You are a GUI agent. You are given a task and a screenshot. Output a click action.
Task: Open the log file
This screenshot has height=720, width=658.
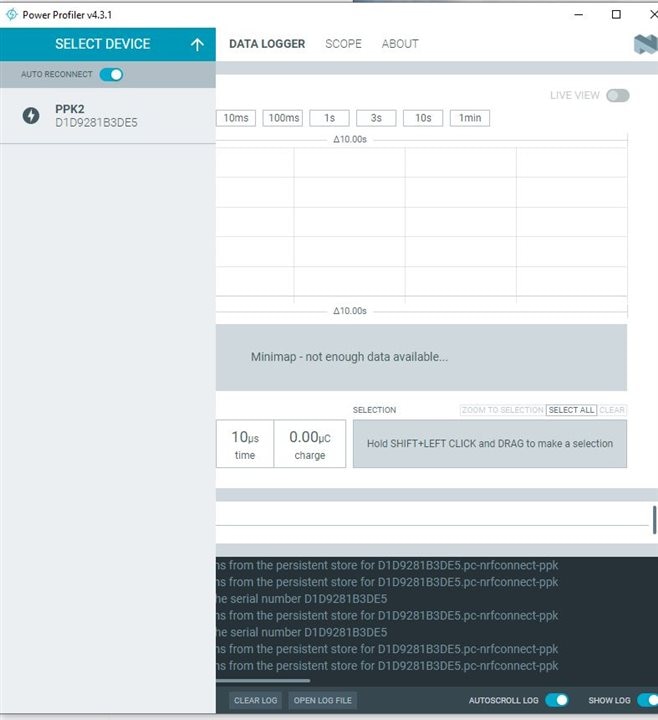[x=322, y=700]
